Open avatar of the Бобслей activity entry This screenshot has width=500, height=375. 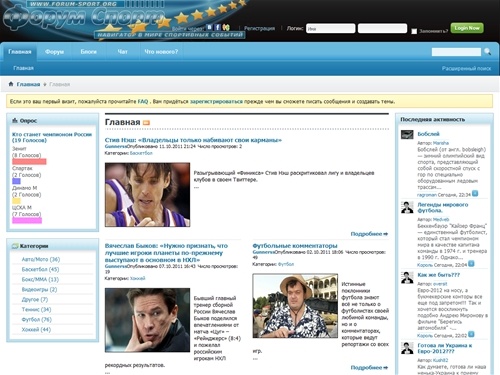[407, 135]
